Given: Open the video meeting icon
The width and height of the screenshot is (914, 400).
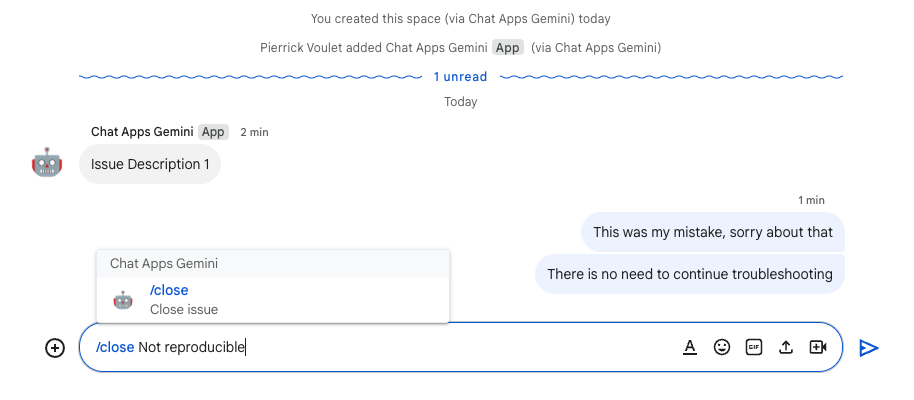Looking at the screenshot, I should (x=818, y=347).
